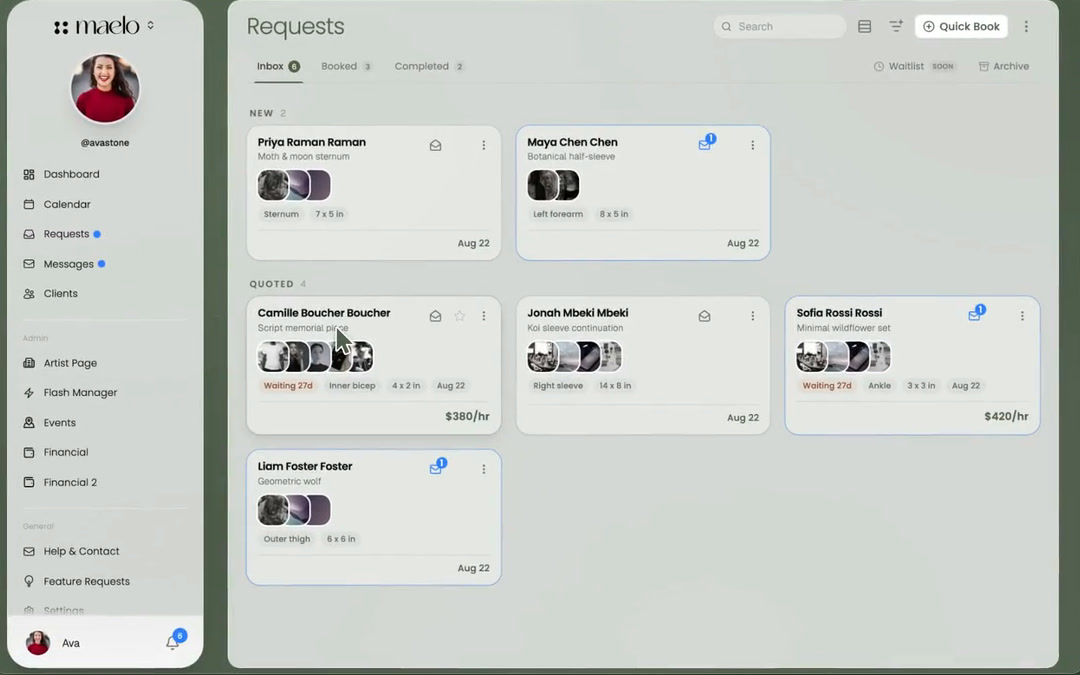
Task: Open Liam Foster card three-dot menu
Action: pyautogui.click(x=484, y=469)
